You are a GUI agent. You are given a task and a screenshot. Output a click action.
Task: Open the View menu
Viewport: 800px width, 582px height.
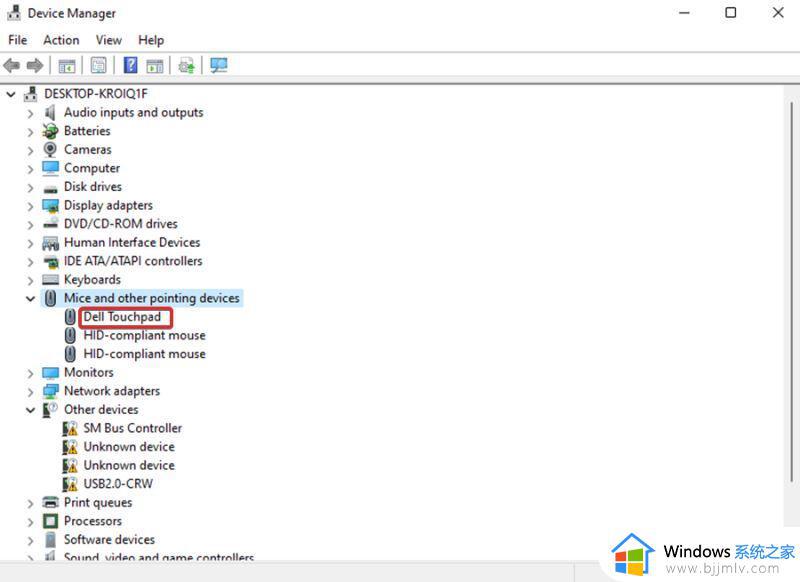click(x=109, y=40)
